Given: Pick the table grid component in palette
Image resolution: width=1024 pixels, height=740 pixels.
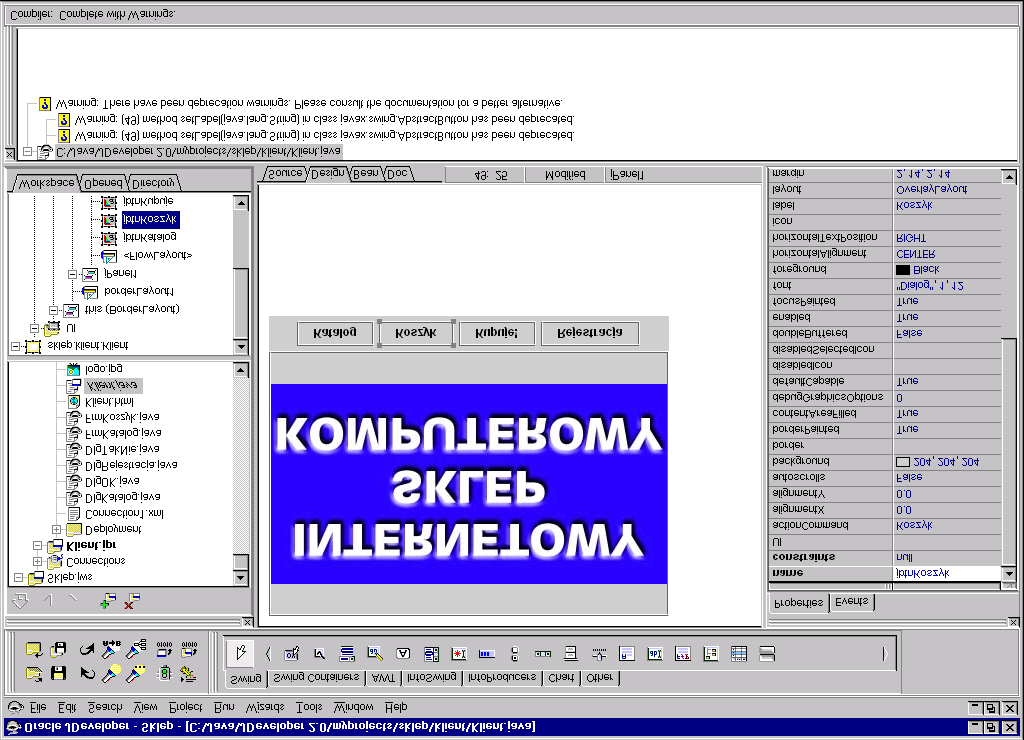Looking at the screenshot, I should pyautogui.click(x=739, y=653).
